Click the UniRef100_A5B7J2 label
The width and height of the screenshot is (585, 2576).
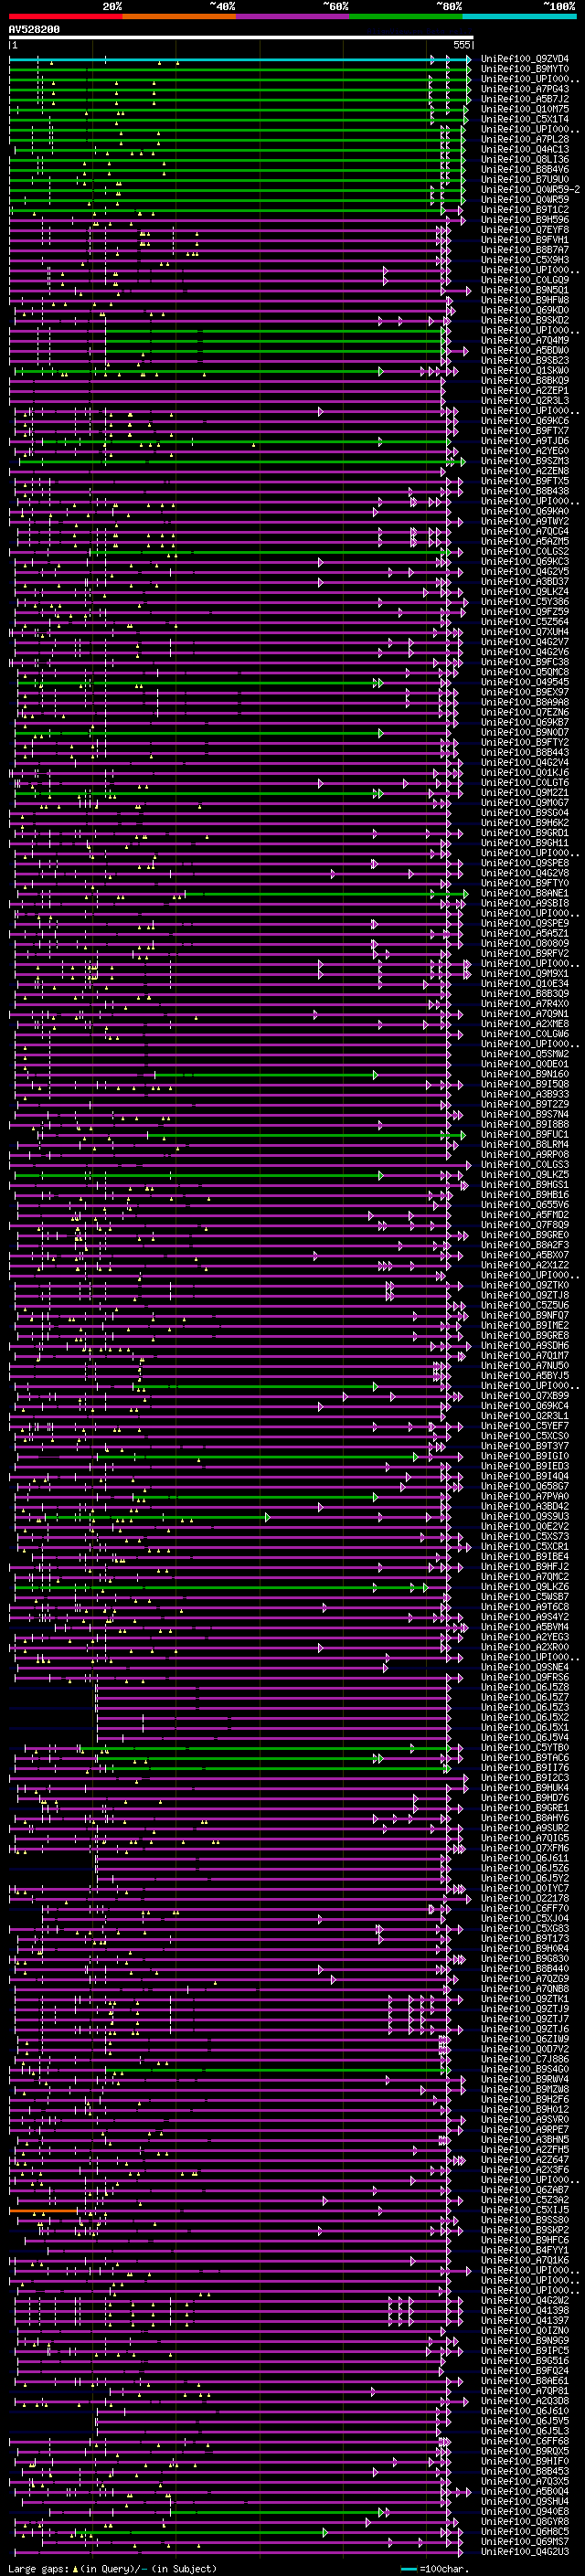(525, 99)
